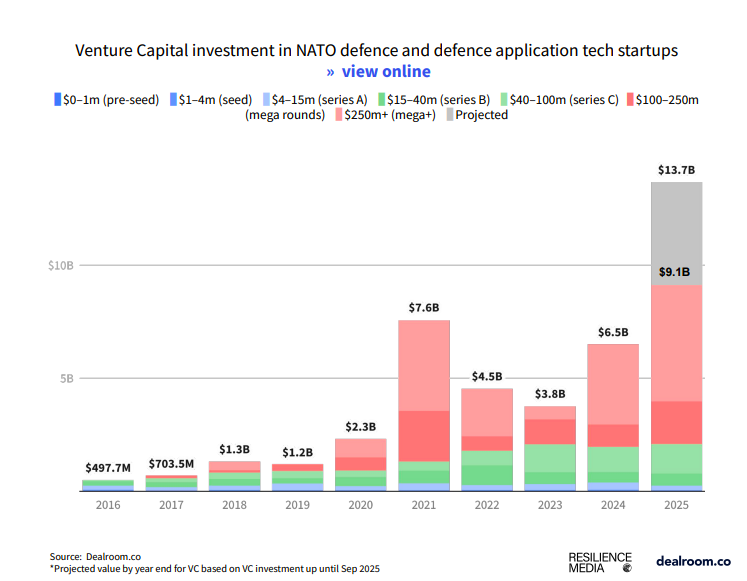Click the 'view online' link

[x=378, y=71]
